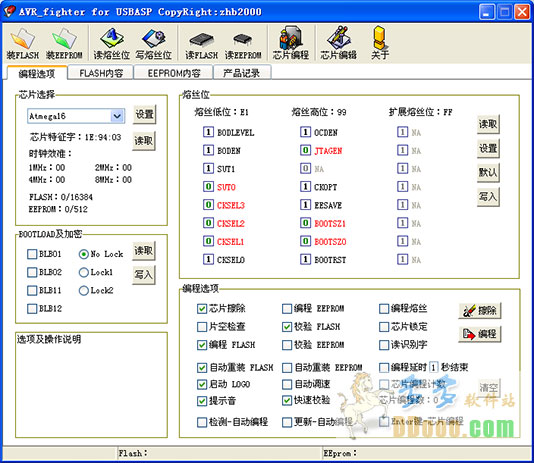Viewport: 534px width, 463px height.
Task: Click the 读熔丝位 read fuse bits icon
Action: pyautogui.click(x=112, y=44)
